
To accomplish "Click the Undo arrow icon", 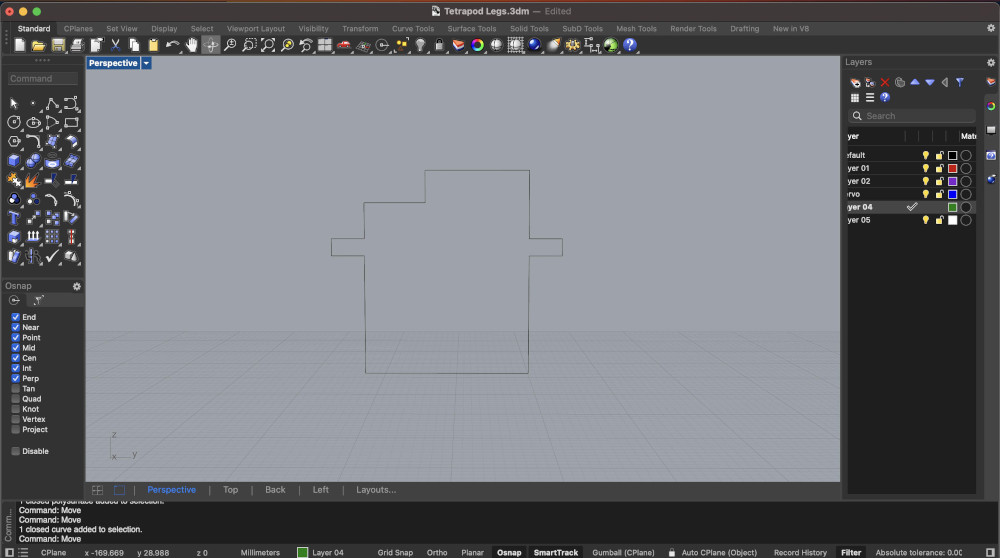I will pos(172,45).
